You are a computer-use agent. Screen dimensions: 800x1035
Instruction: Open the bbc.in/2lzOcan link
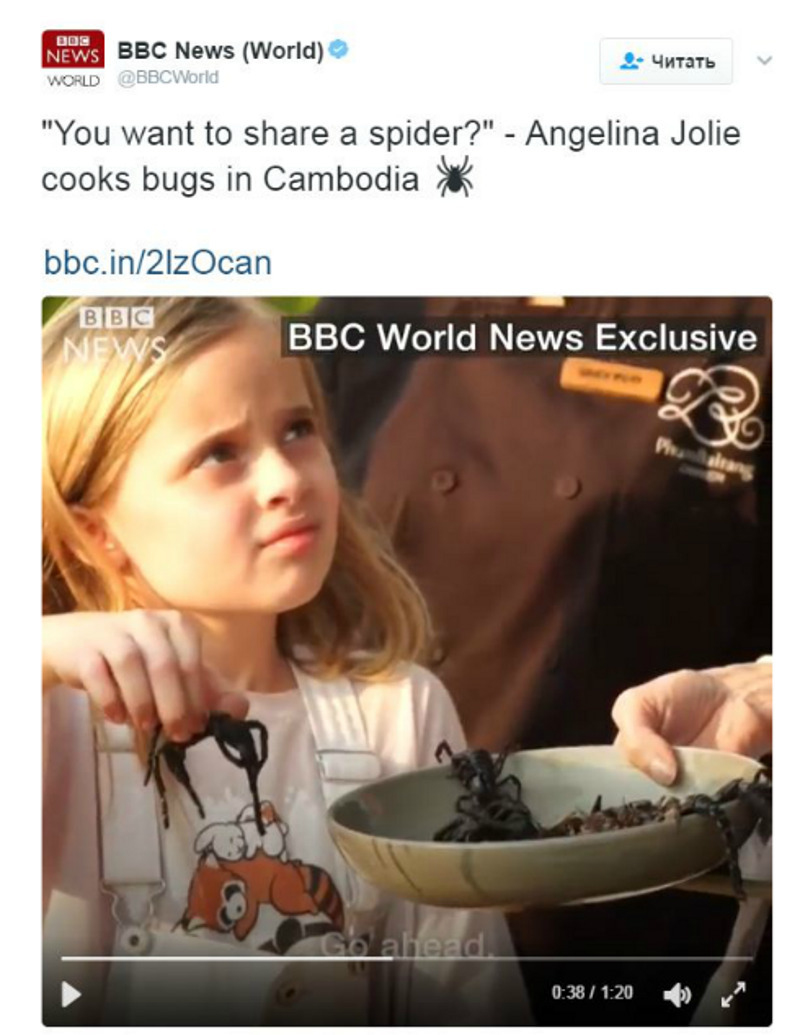158,263
